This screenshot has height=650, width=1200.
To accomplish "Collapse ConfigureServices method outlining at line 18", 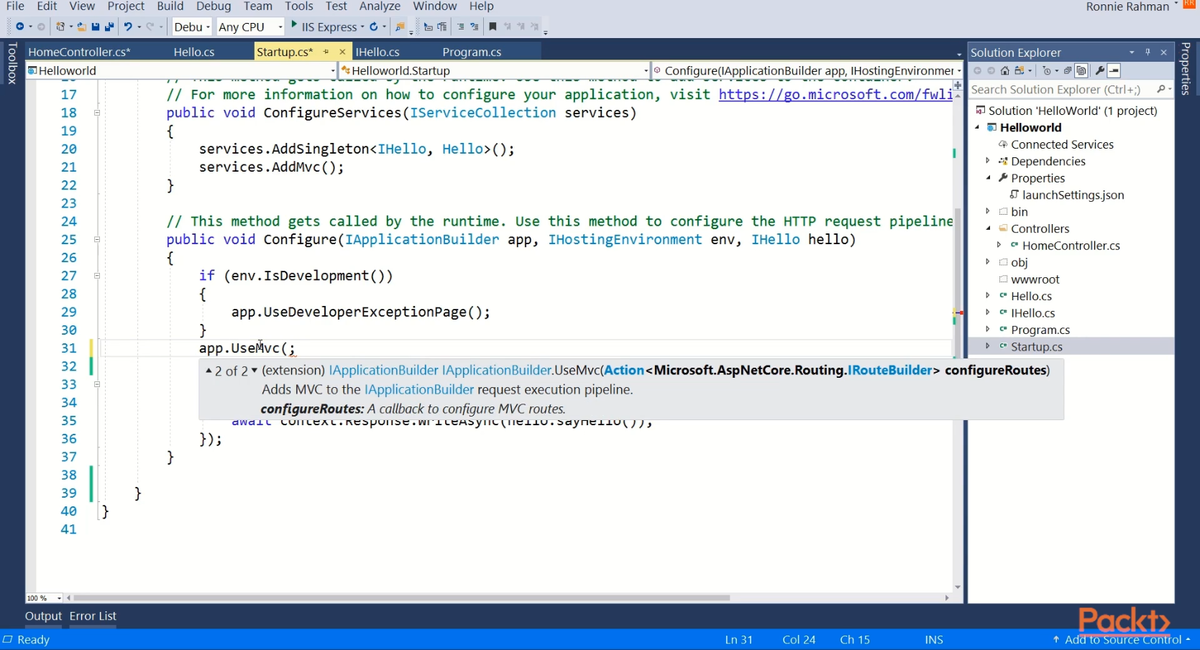I will [97, 113].
